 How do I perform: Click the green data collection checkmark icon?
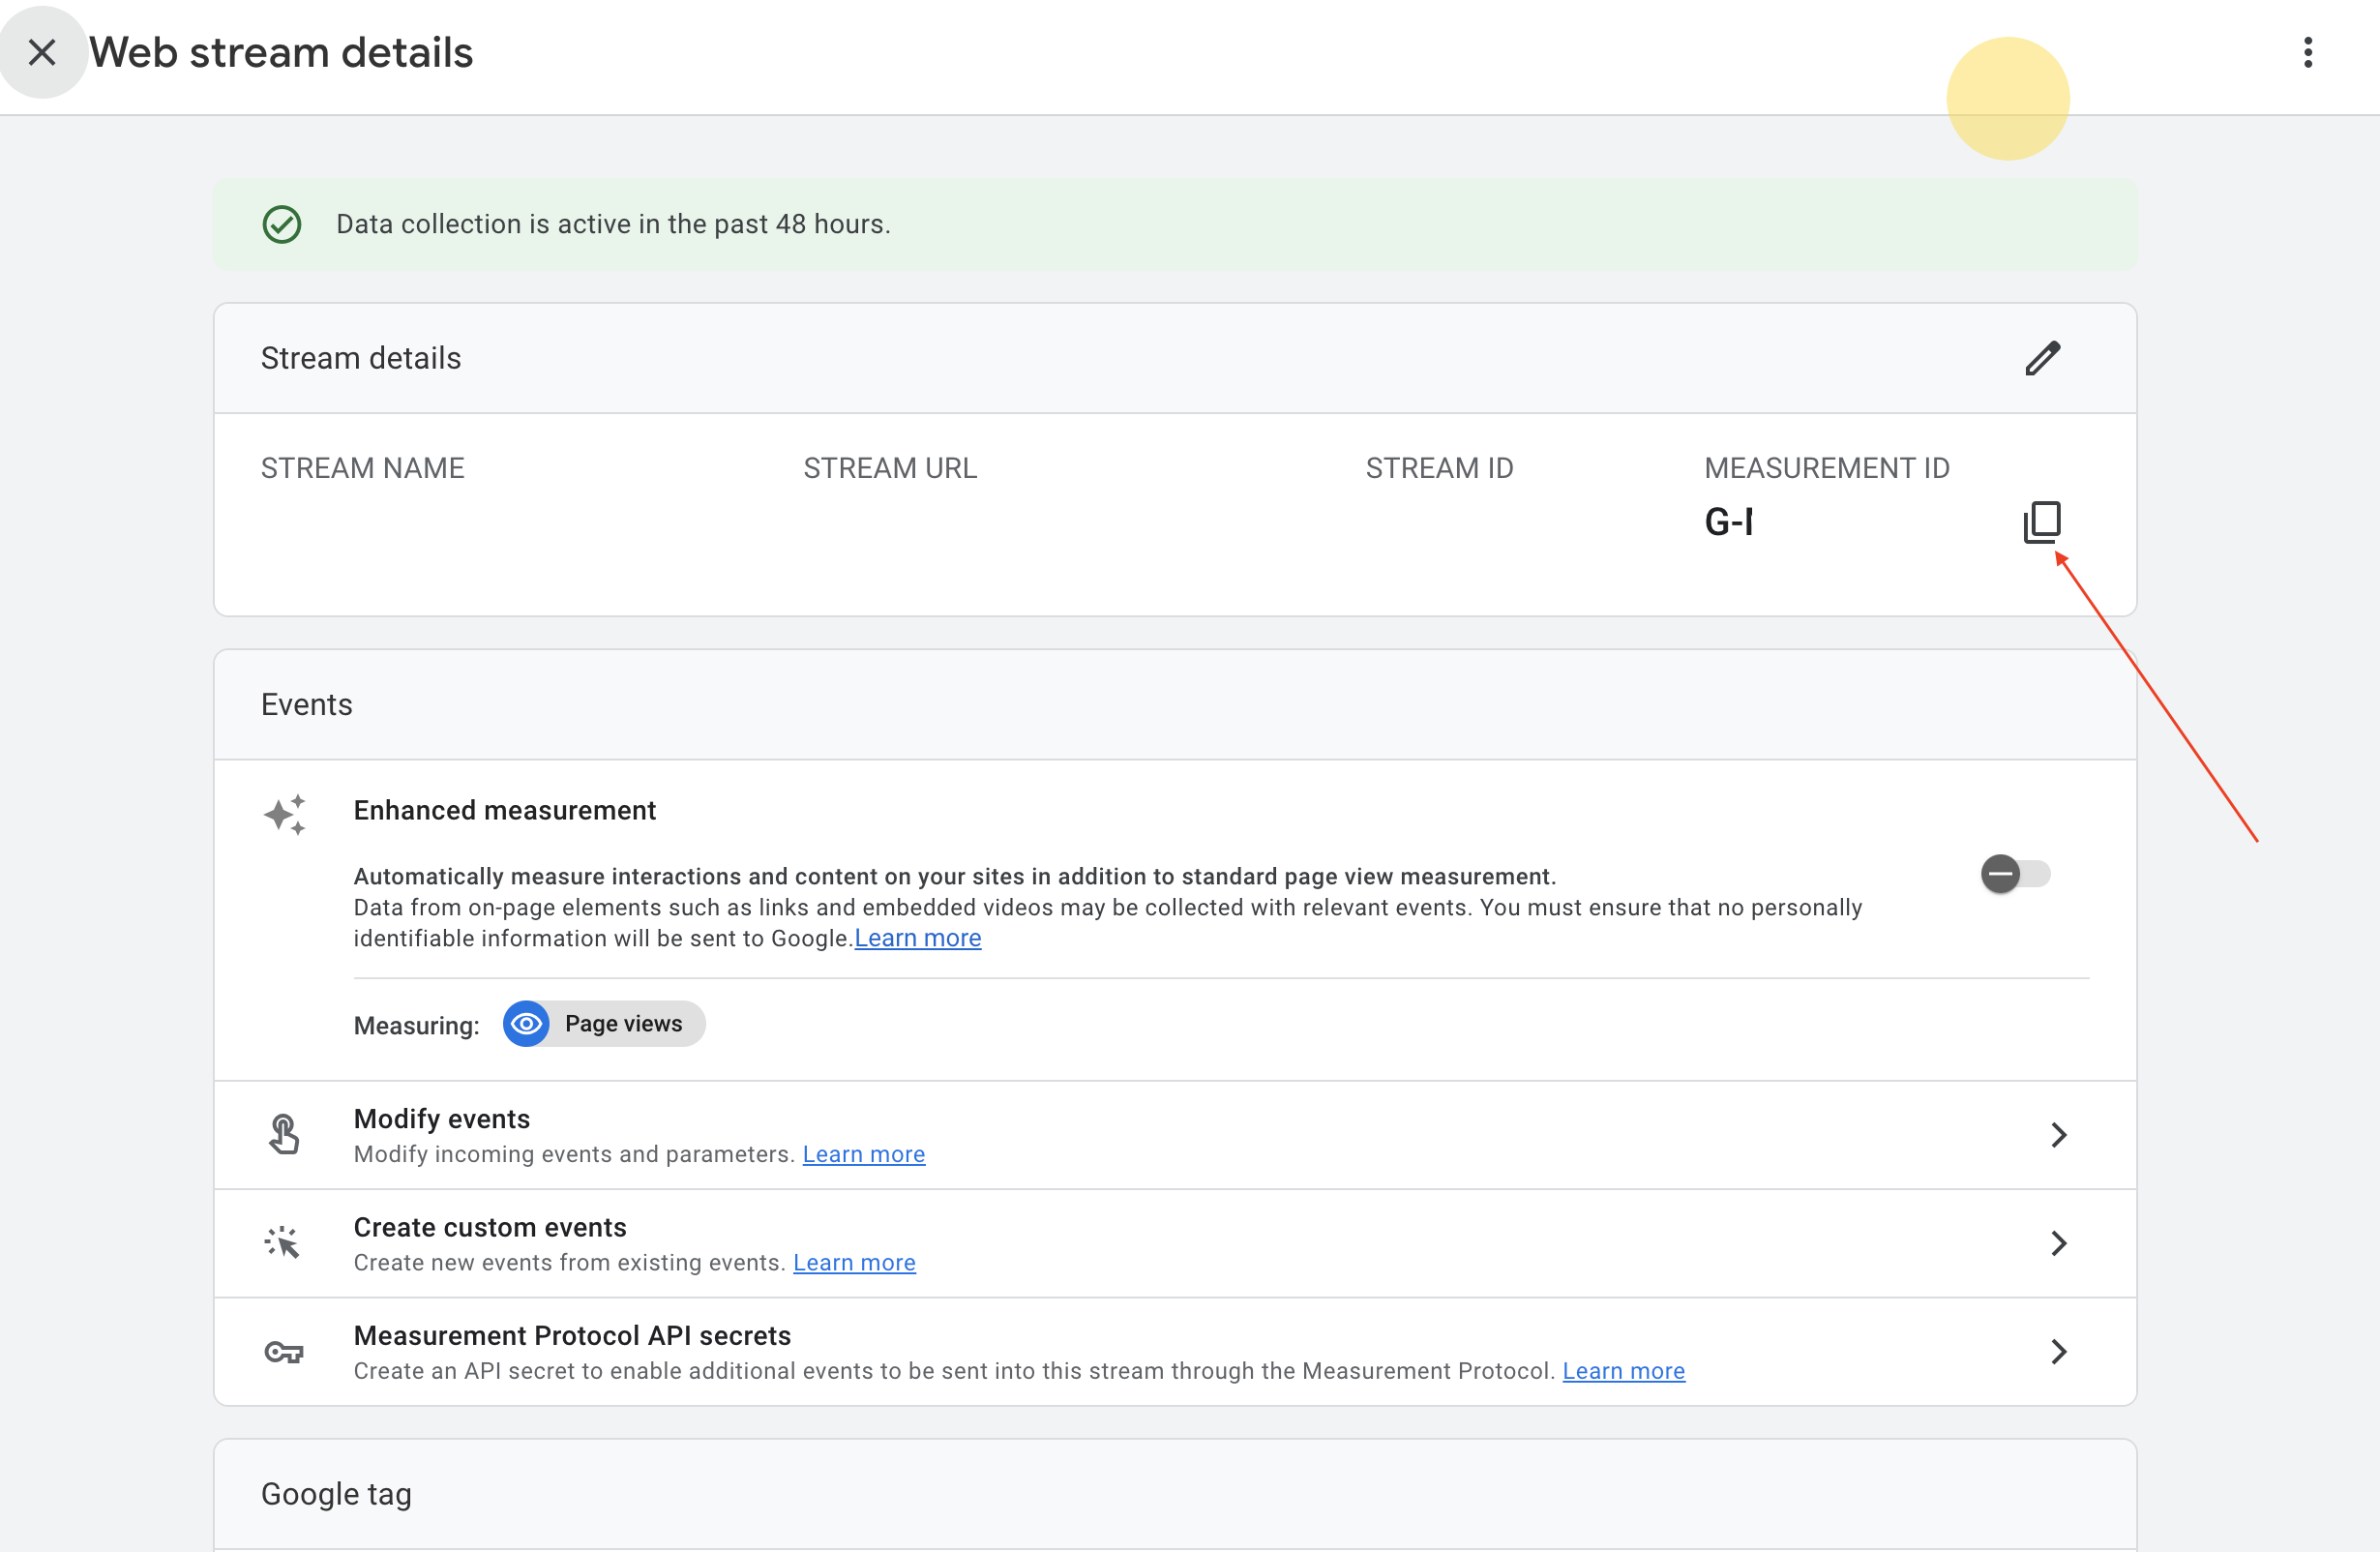click(282, 224)
